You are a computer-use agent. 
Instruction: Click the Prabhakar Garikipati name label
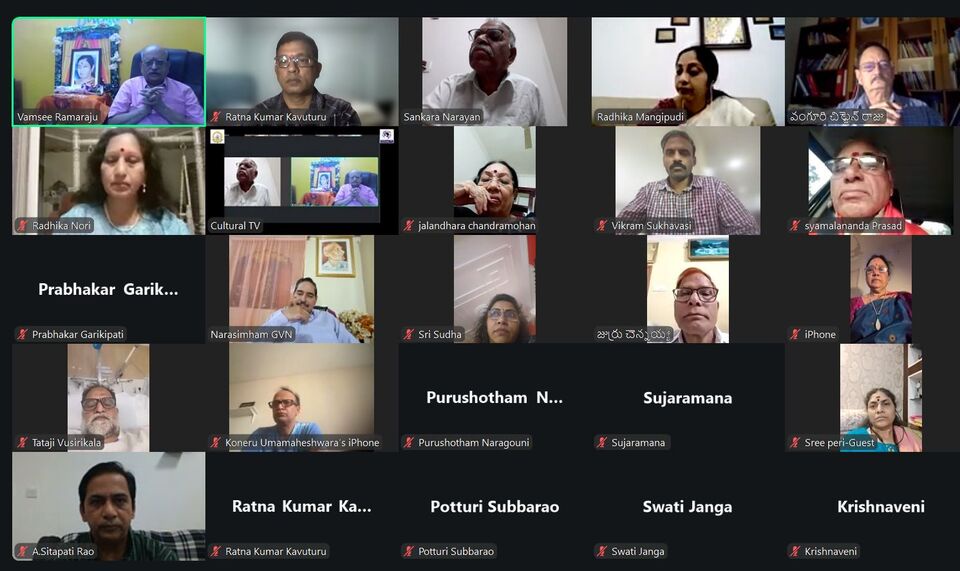tap(78, 334)
